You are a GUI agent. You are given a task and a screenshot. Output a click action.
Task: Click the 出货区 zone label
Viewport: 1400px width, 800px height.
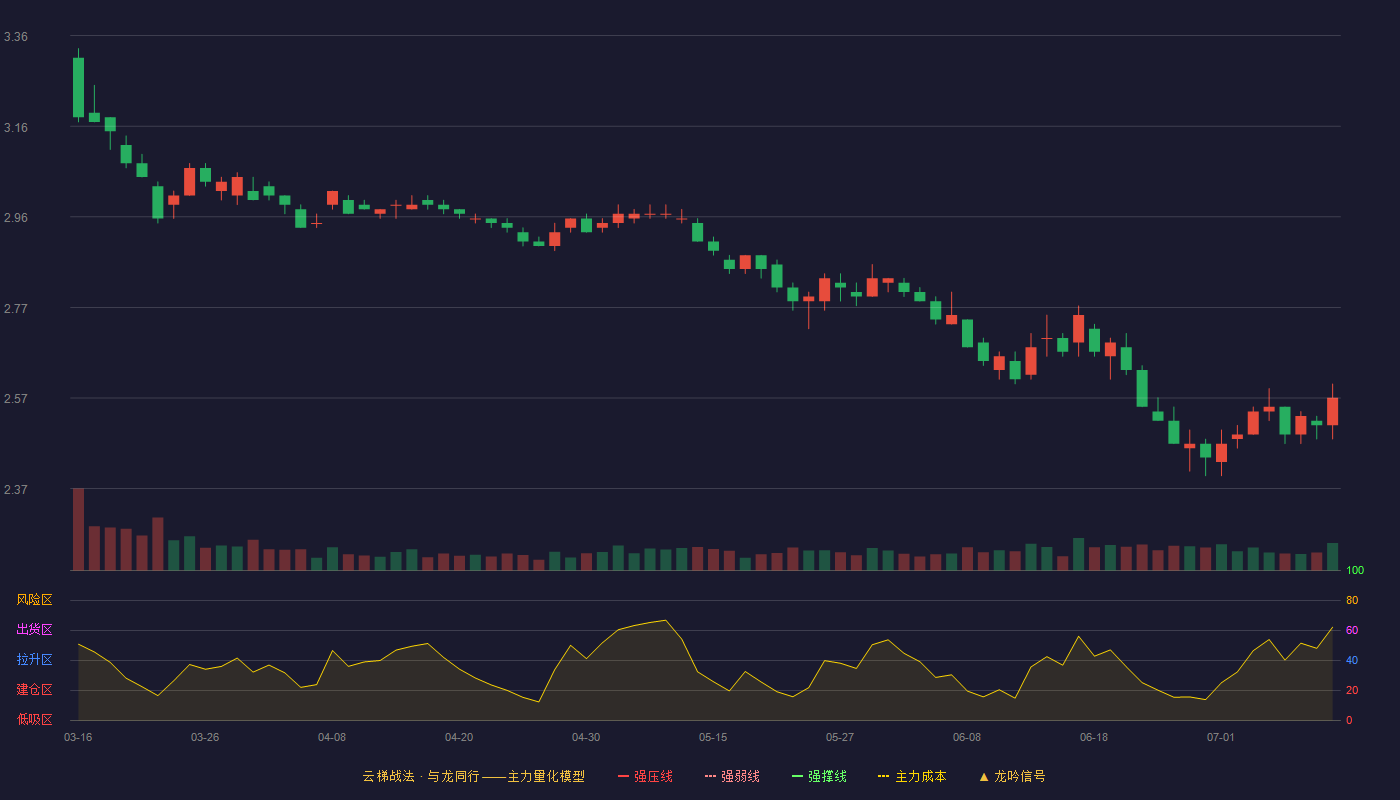(x=34, y=630)
